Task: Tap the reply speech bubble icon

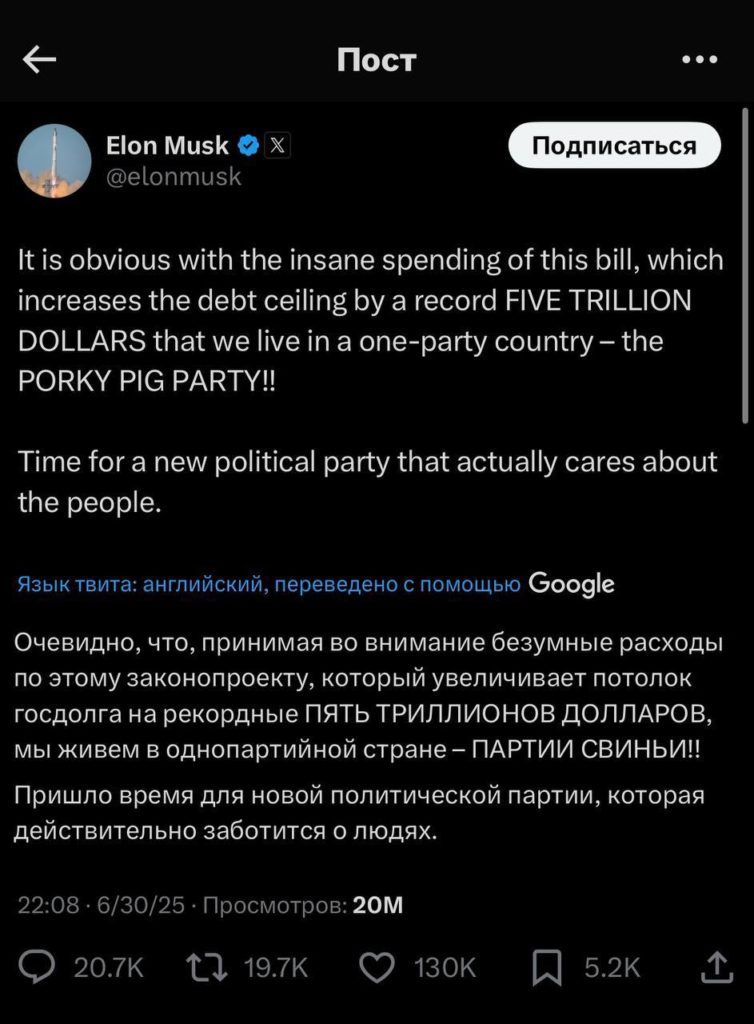Action: coord(39,967)
